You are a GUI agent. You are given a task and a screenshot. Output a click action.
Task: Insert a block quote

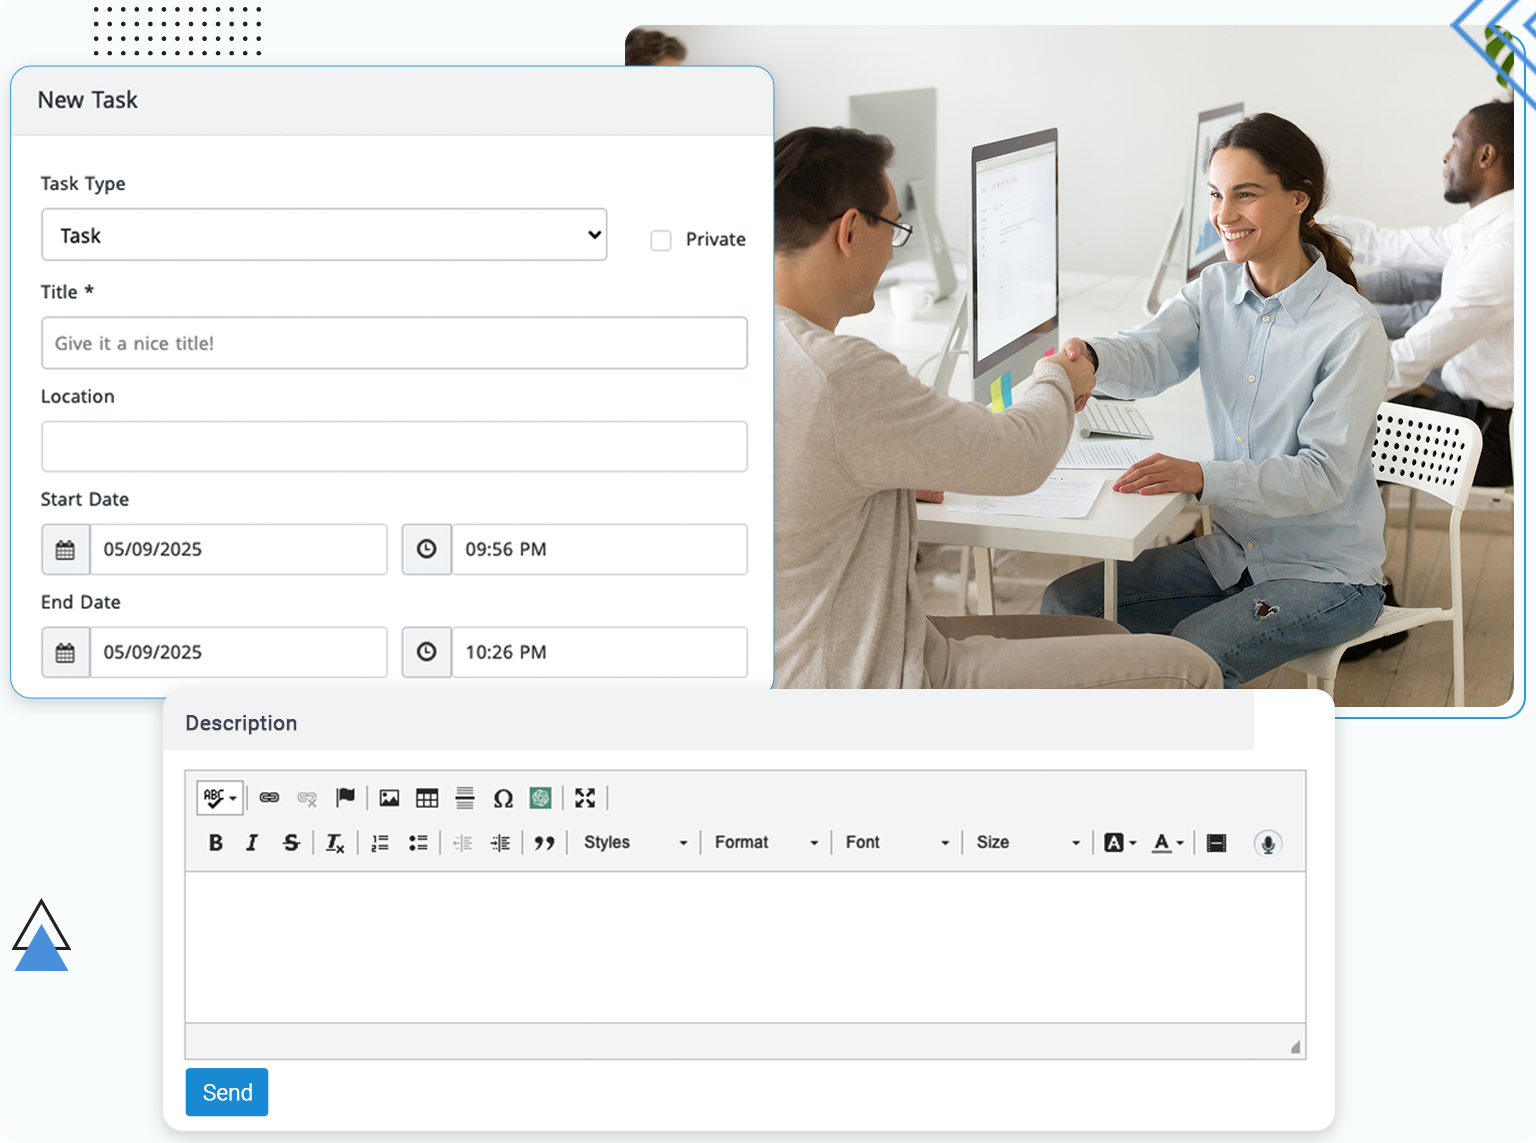click(x=544, y=843)
